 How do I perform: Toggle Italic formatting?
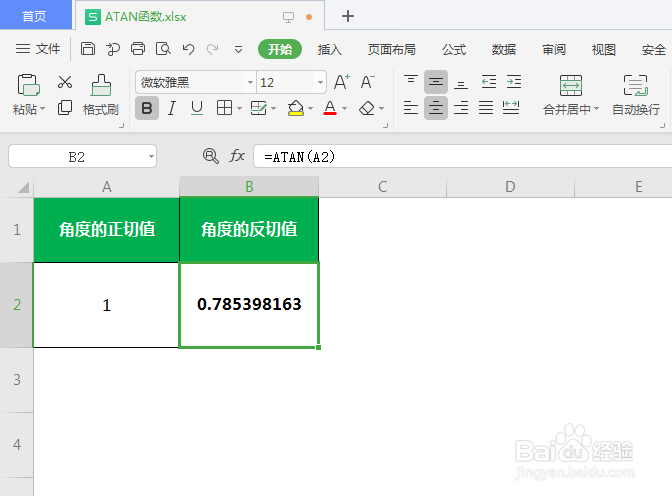click(172, 108)
